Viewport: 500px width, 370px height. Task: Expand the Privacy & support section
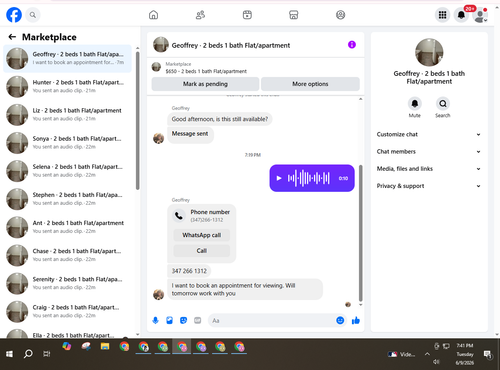(429, 186)
